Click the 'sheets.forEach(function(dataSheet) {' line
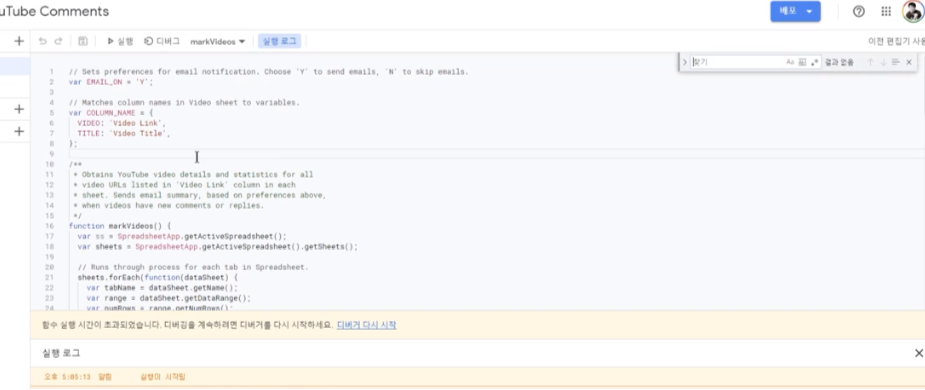 coord(158,277)
